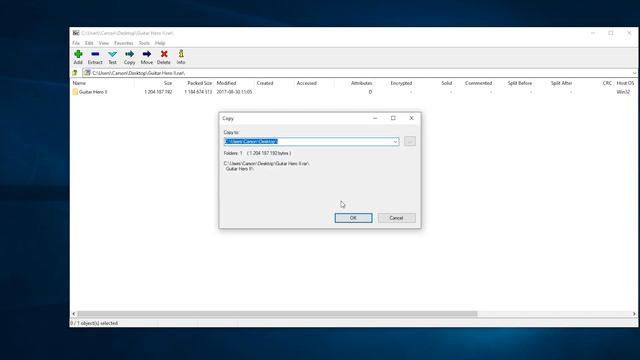The height and width of the screenshot is (360, 640).
Task: Click the up-folder icon beside address bar
Action: click(75, 73)
